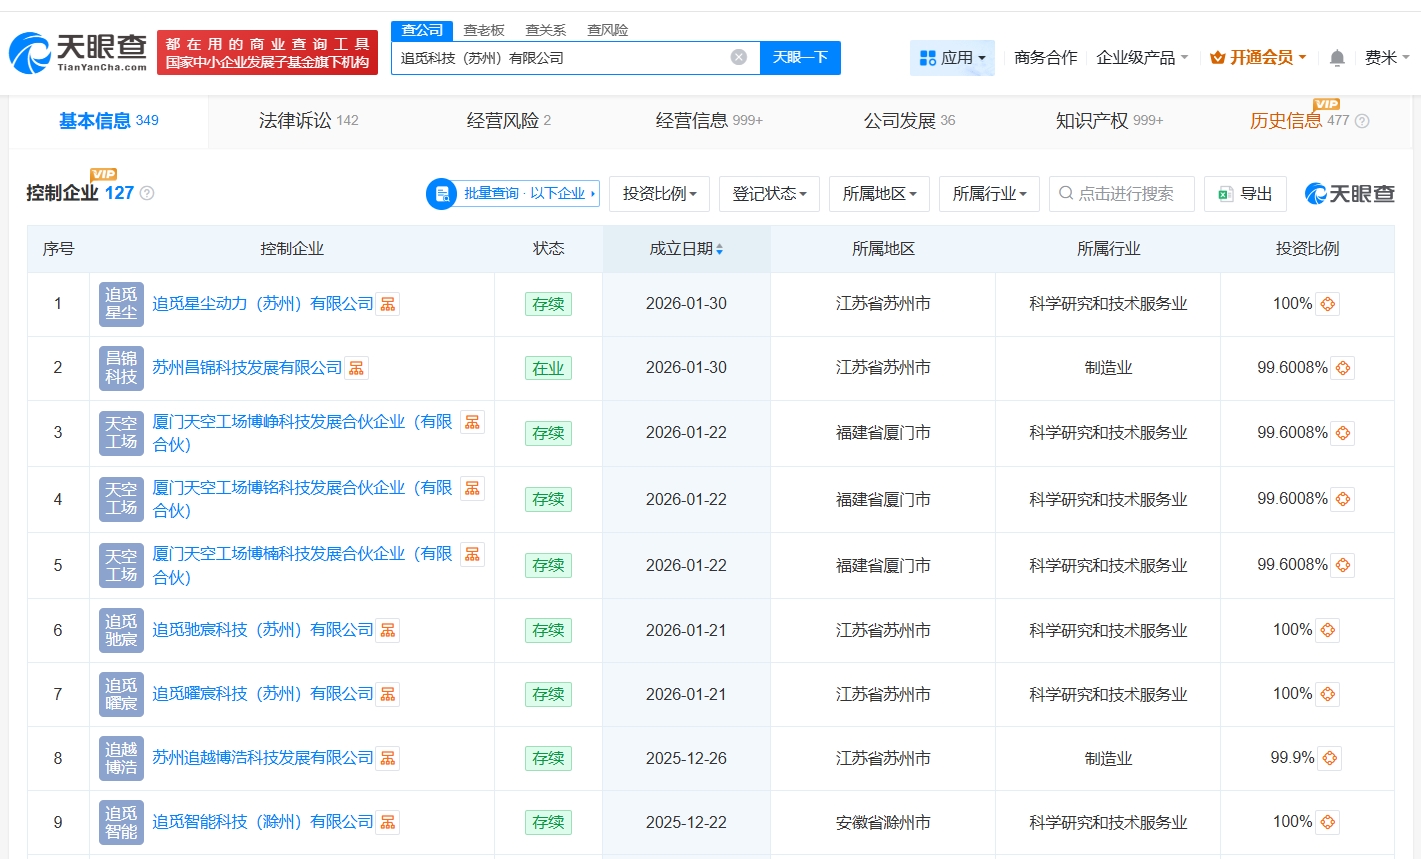Viewport: 1421px width, 859px height.
Task: Open the 投资比例 filter dropdown
Action: pos(659,194)
